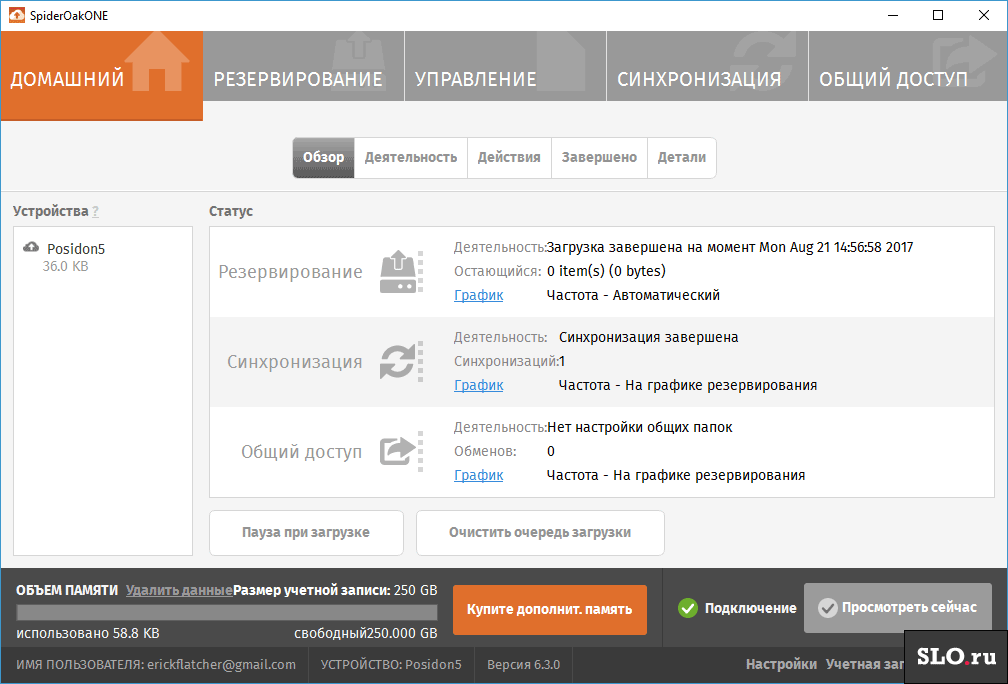Close the SpiderOakONE window
The height and width of the screenshot is (684, 1008).
984,15
